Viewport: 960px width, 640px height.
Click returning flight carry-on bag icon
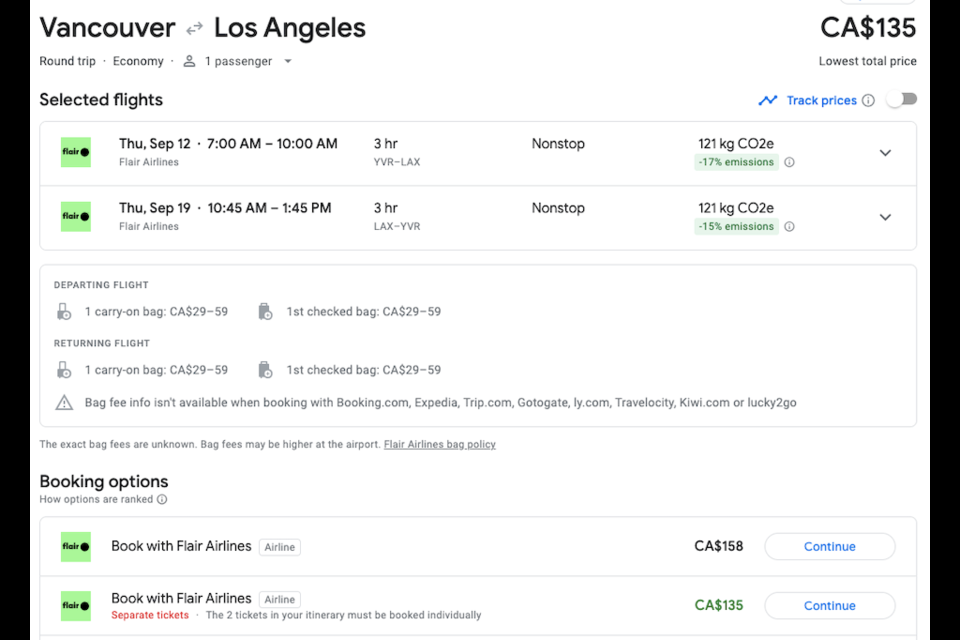[64, 370]
